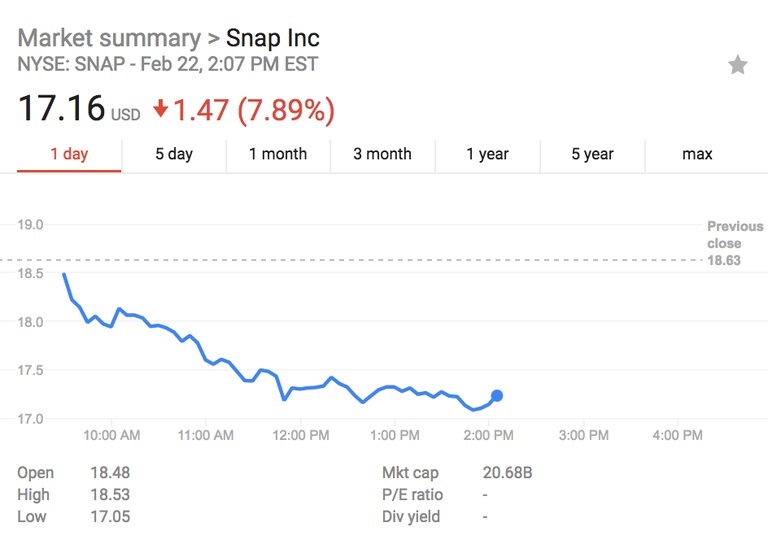The height and width of the screenshot is (549, 768).
Task: View the 5 year price history tab
Action: (592, 154)
